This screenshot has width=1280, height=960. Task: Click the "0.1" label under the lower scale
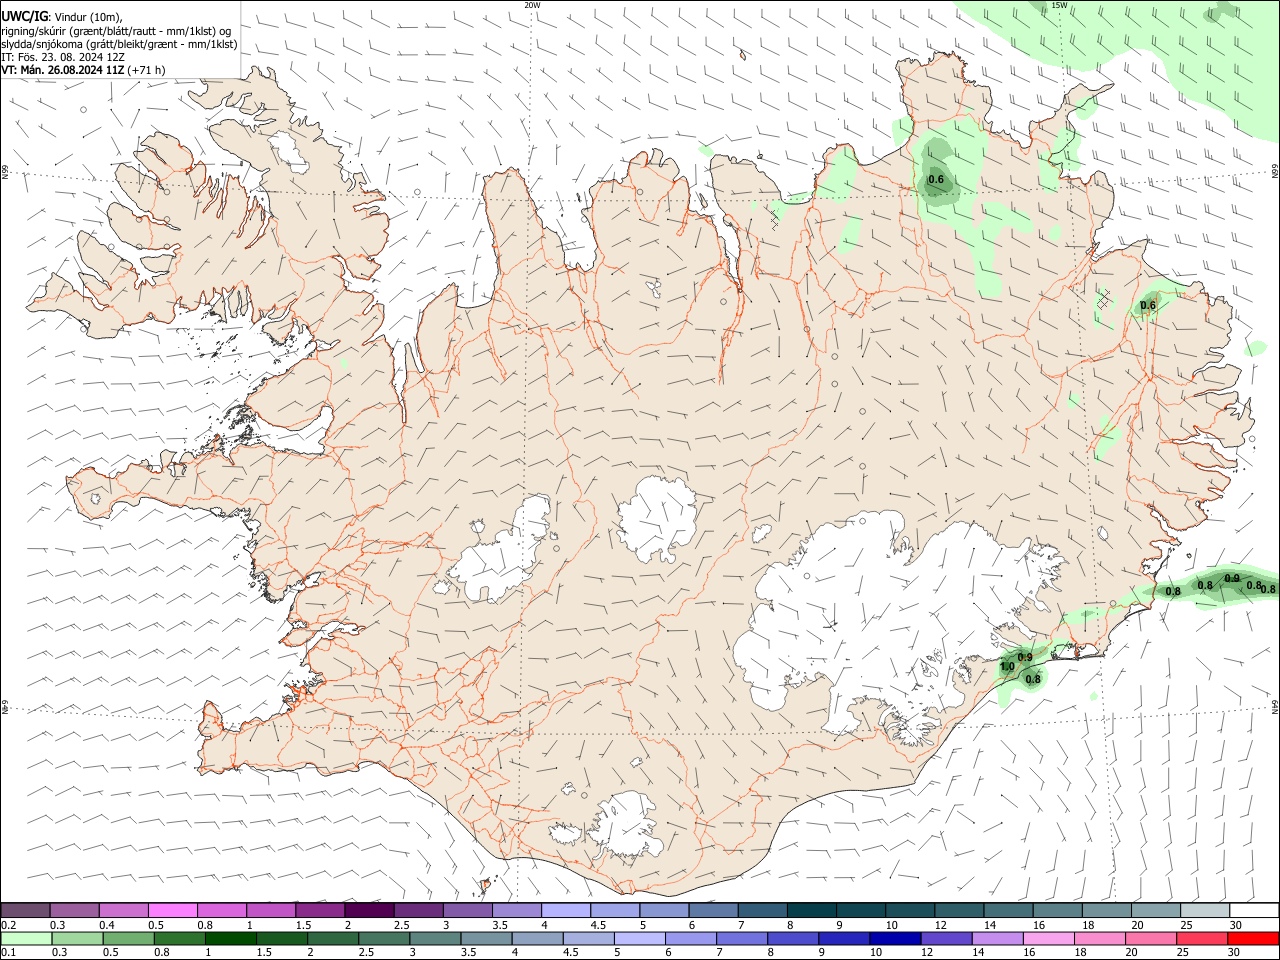pos(9,953)
